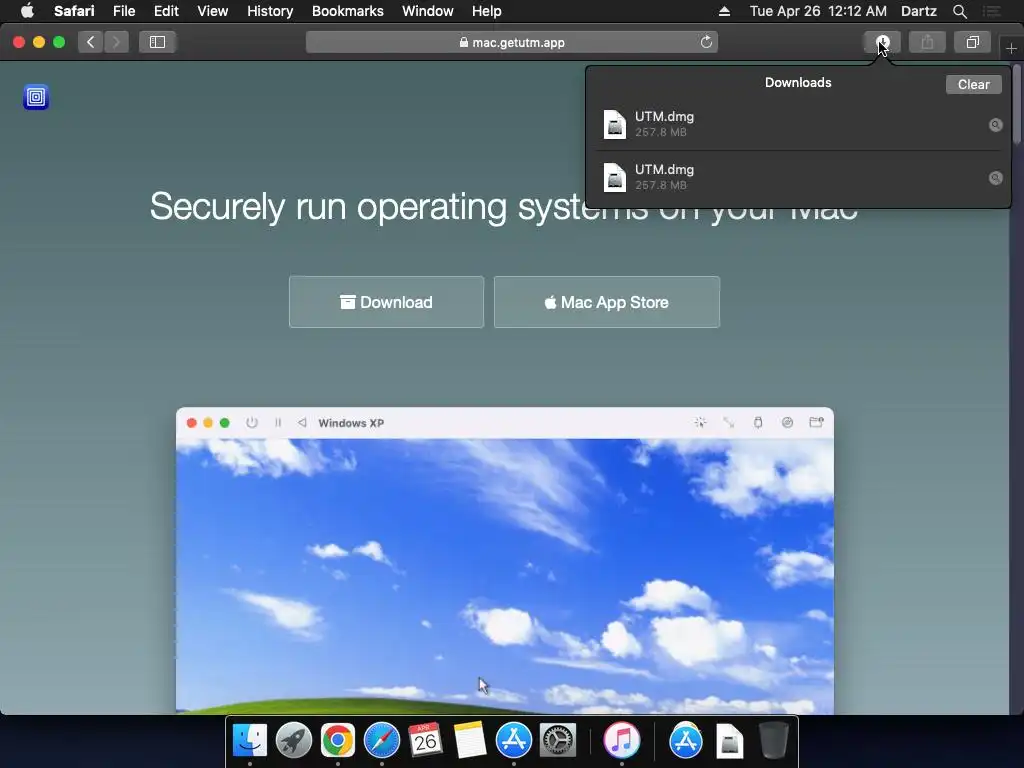Click the Windows XP screenshot image
The image size is (1024, 768).
pos(505,560)
